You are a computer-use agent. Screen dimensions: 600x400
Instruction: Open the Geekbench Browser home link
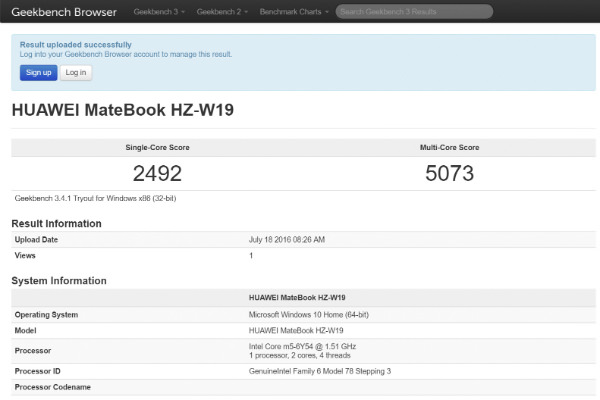click(x=64, y=12)
